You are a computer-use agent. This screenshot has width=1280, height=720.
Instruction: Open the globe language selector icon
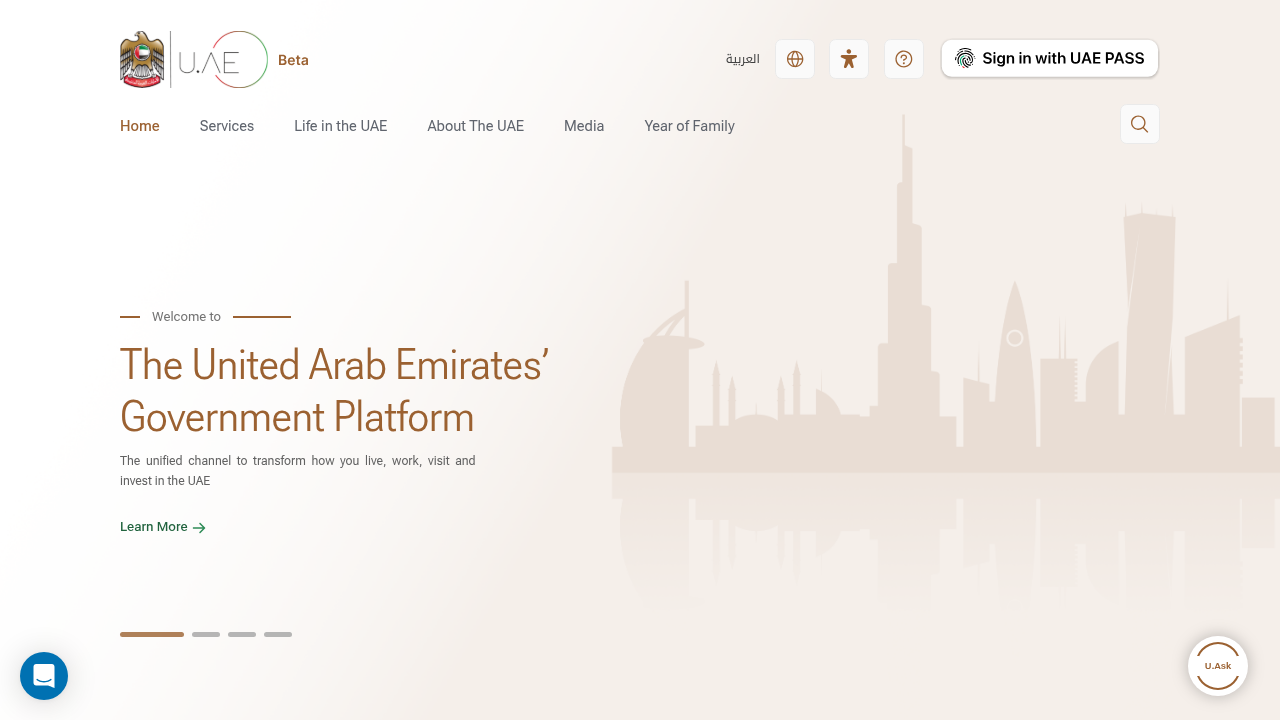pyautogui.click(x=795, y=59)
